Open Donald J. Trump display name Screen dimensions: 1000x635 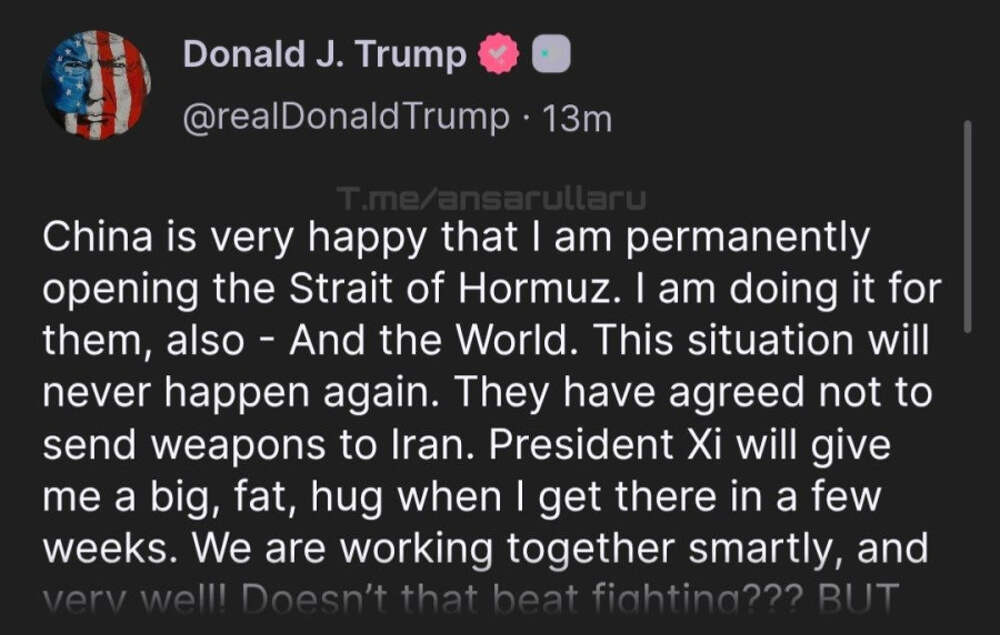tap(325, 55)
